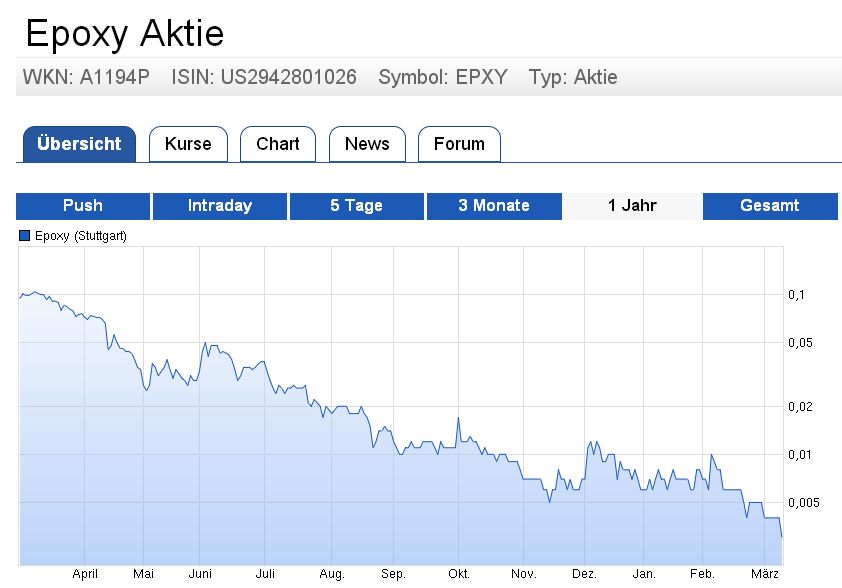This screenshot has width=842, height=588.
Task: Display the Gesamt chart range
Action: pyautogui.click(x=770, y=206)
